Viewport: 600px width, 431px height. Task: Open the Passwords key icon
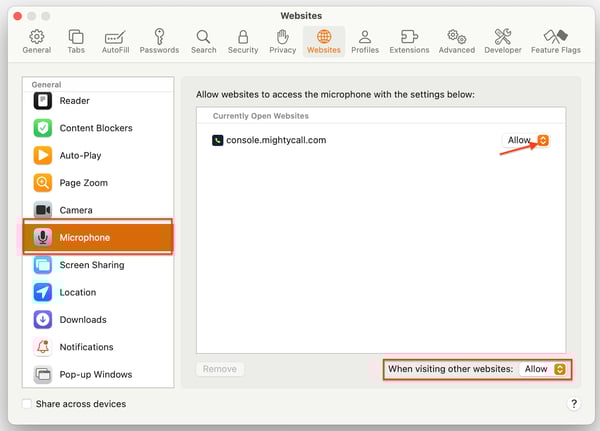pos(160,37)
